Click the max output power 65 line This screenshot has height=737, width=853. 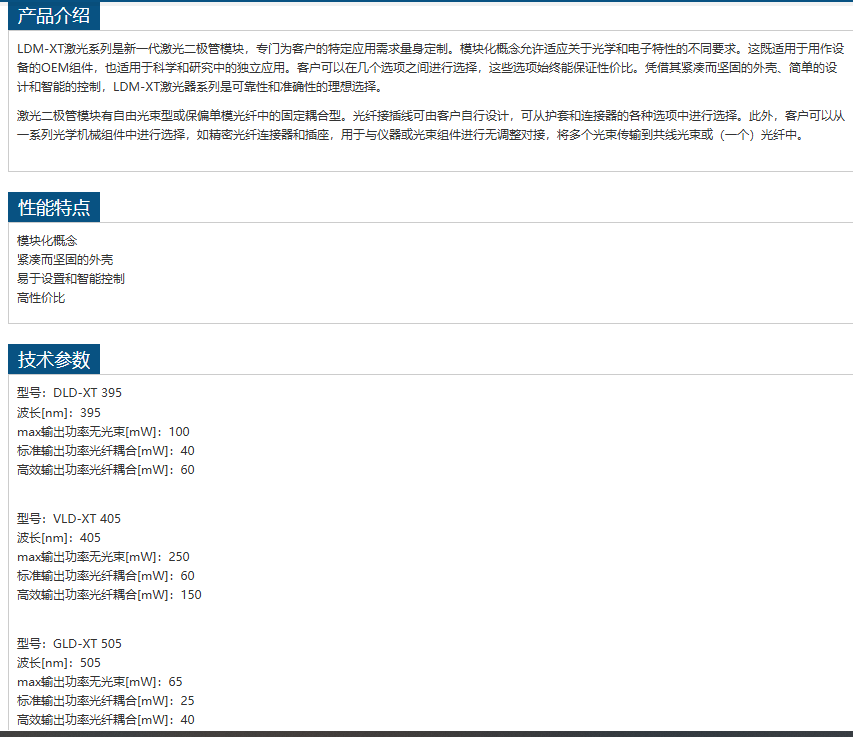100,682
